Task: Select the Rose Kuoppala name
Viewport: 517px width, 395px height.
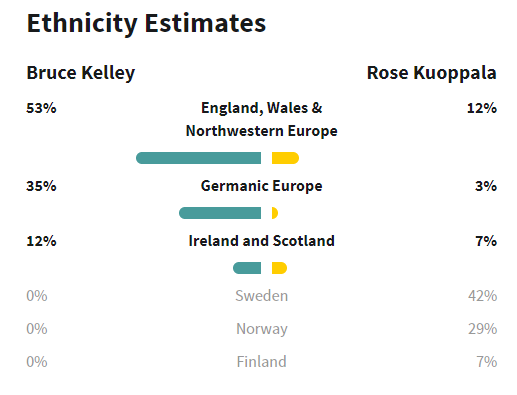Action: [x=432, y=73]
